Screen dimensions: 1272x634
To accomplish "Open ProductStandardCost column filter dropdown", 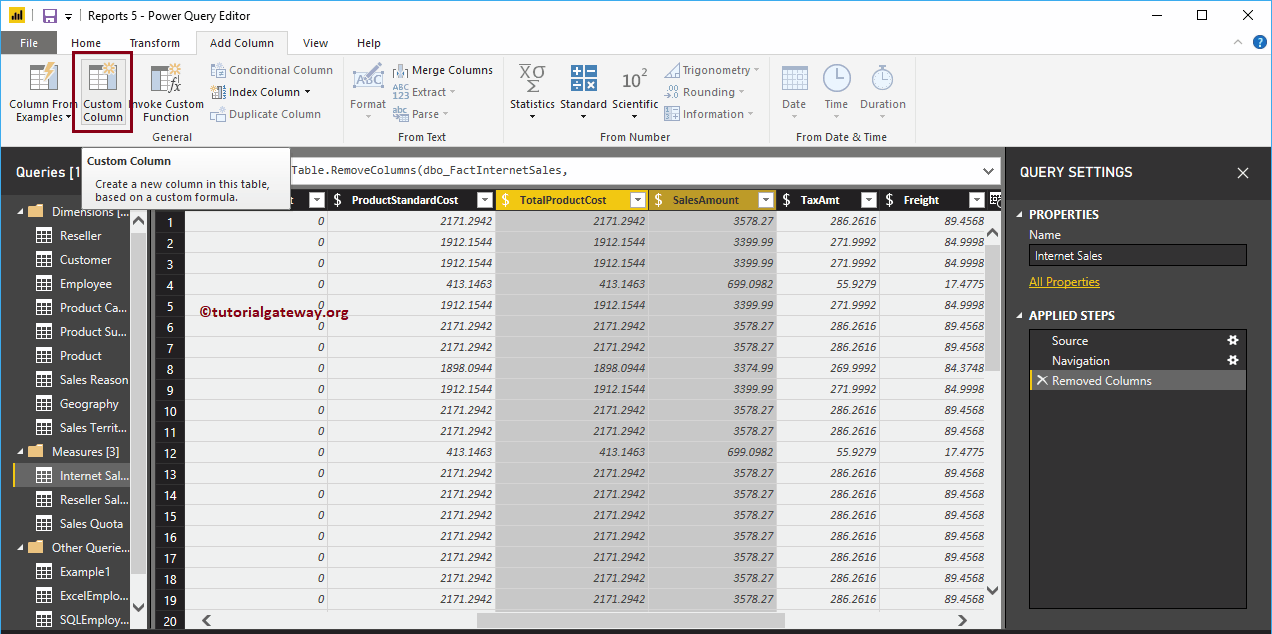I will [485, 200].
